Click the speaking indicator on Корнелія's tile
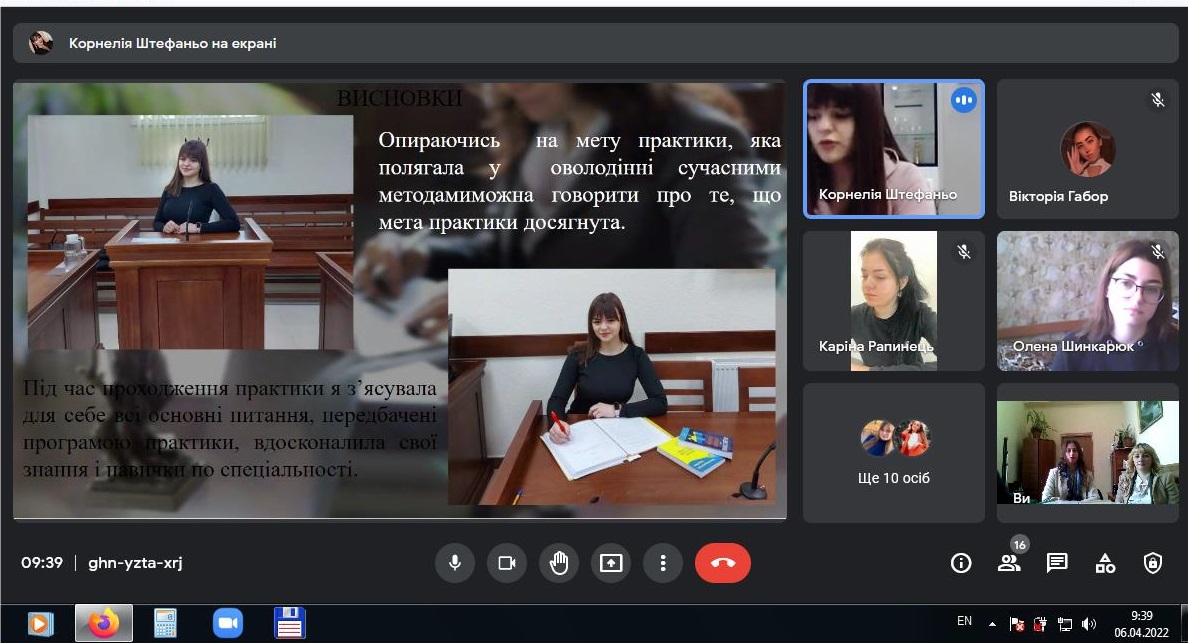Image resolution: width=1188 pixels, height=643 pixels. [964, 100]
